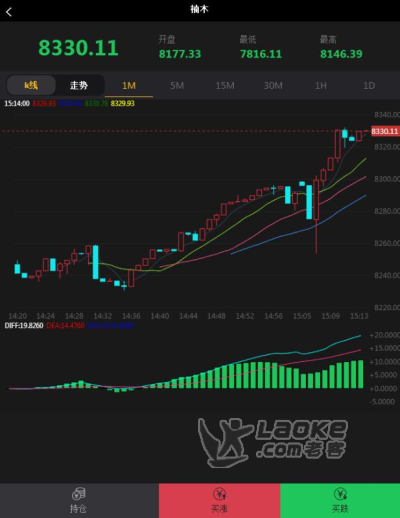Tap the yen-down icon in 买跌
Image resolution: width=400 pixels, height=518 pixels.
(340, 493)
